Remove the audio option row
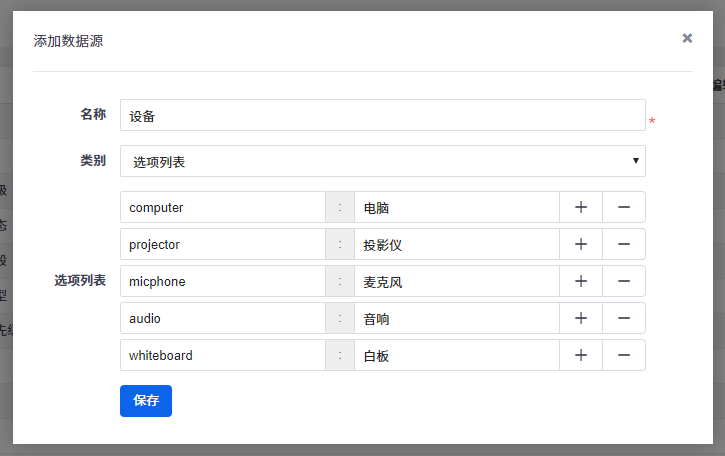This screenshot has width=725, height=456. point(624,318)
